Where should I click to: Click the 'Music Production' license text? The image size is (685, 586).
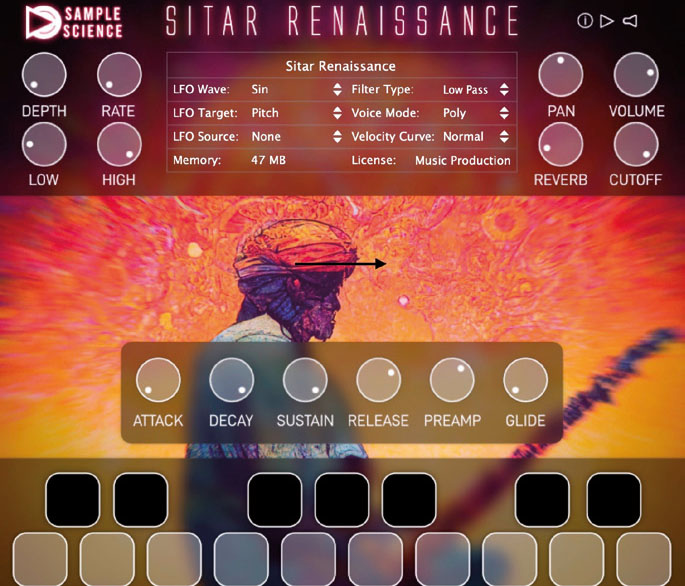tap(463, 160)
